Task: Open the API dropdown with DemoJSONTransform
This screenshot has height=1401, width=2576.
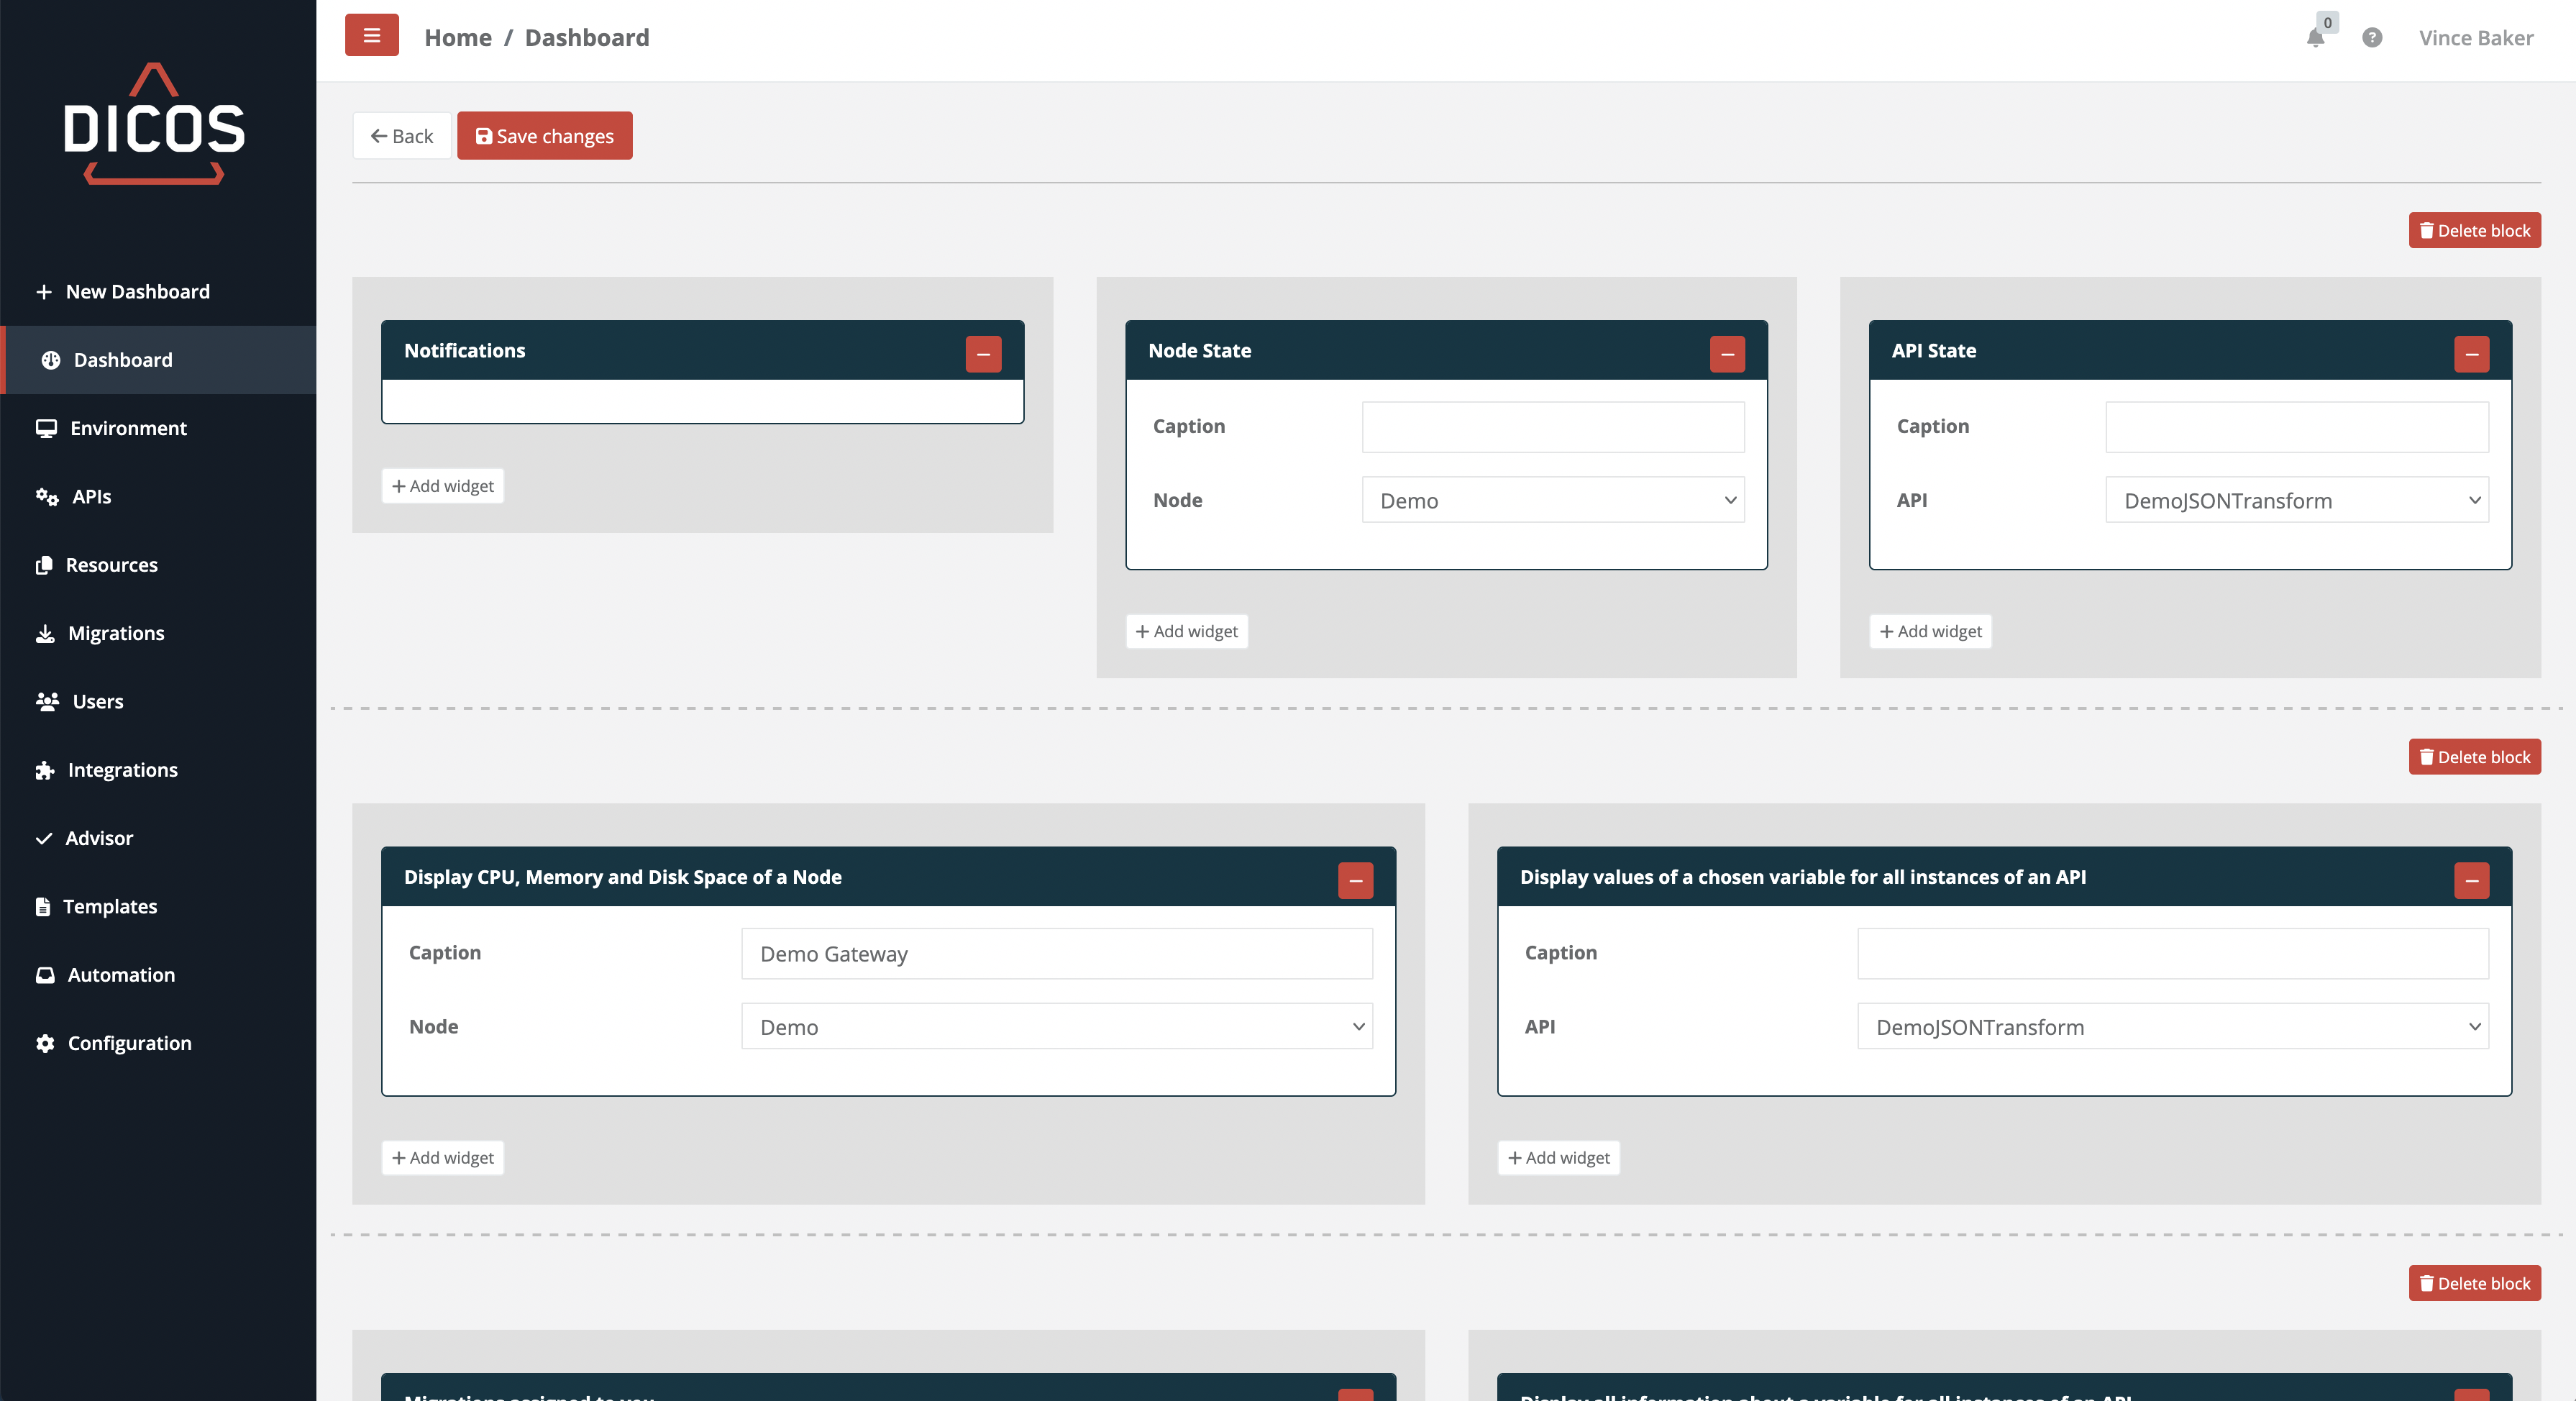Action: [x=2296, y=500]
